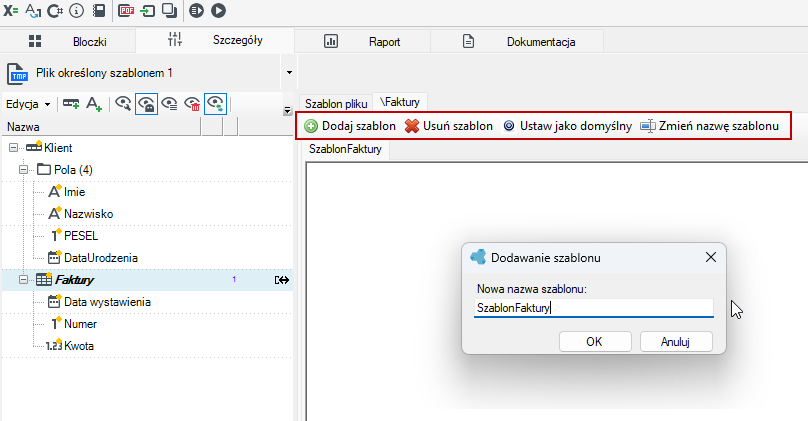The height and width of the screenshot is (421, 808).
Task: Click the add field icon with green plus
Action: coord(71,104)
